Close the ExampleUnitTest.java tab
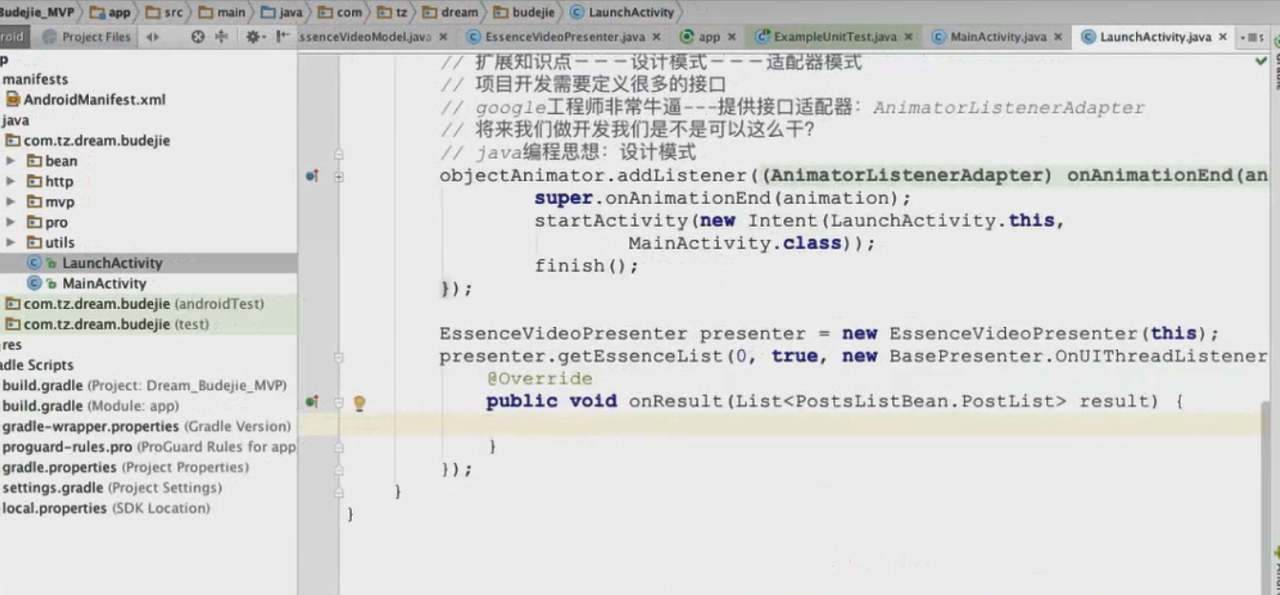 point(908,37)
